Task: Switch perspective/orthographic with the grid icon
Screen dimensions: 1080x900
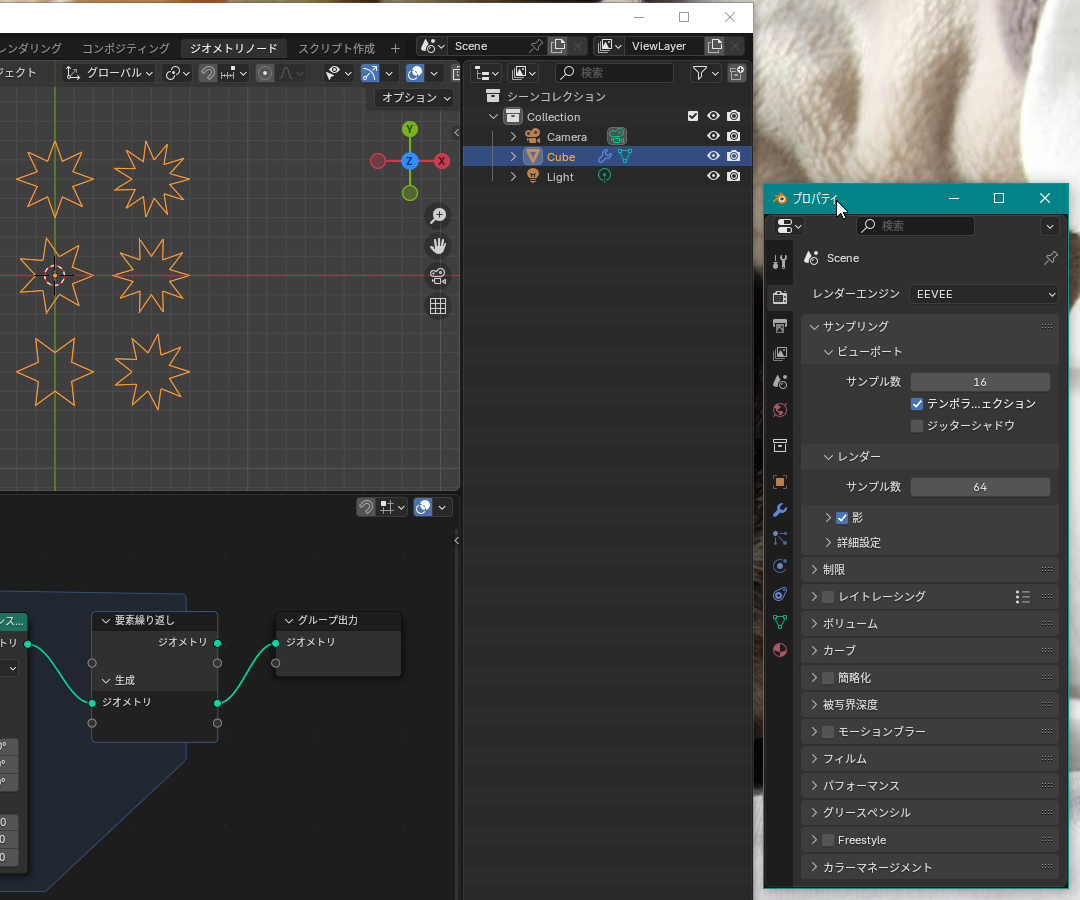Action: click(438, 307)
